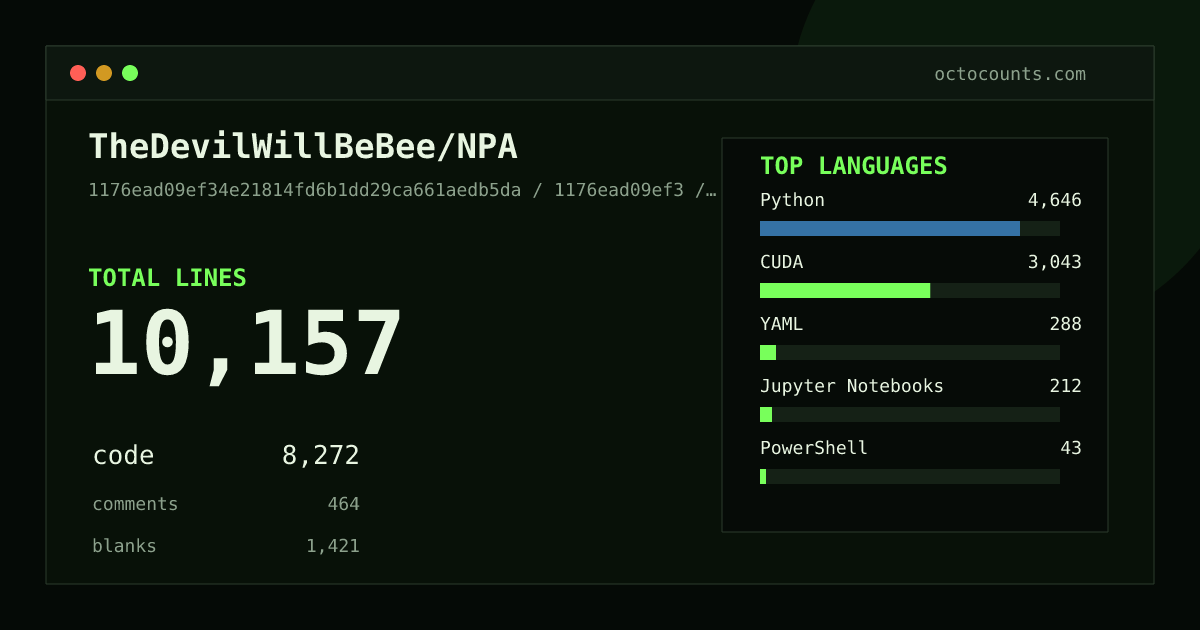This screenshot has height=630, width=1200.
Task: Click the green window dot
Action: point(130,73)
